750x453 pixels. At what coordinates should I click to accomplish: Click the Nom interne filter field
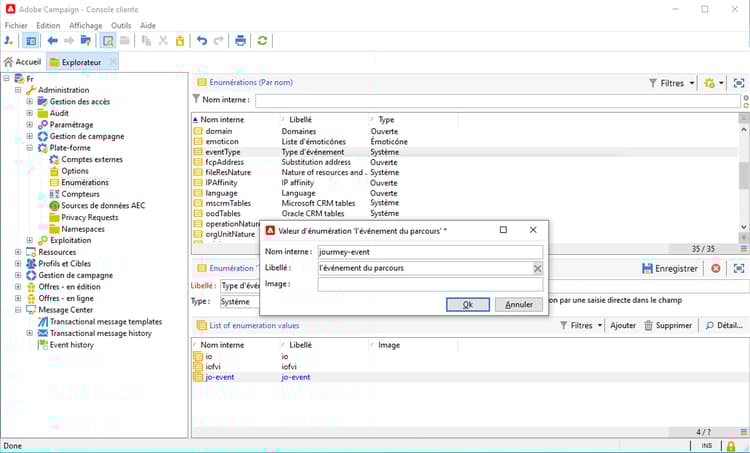[x=497, y=100]
